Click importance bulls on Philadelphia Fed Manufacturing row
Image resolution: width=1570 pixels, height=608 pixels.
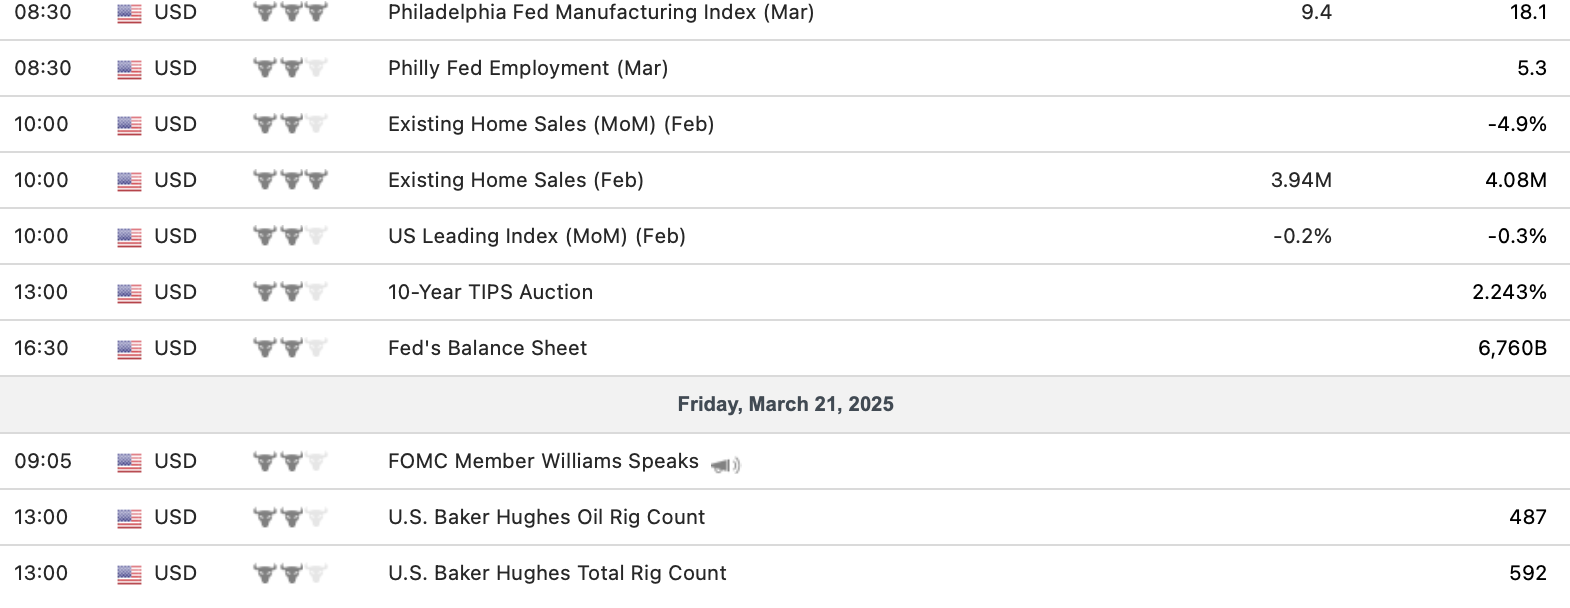coord(290,13)
